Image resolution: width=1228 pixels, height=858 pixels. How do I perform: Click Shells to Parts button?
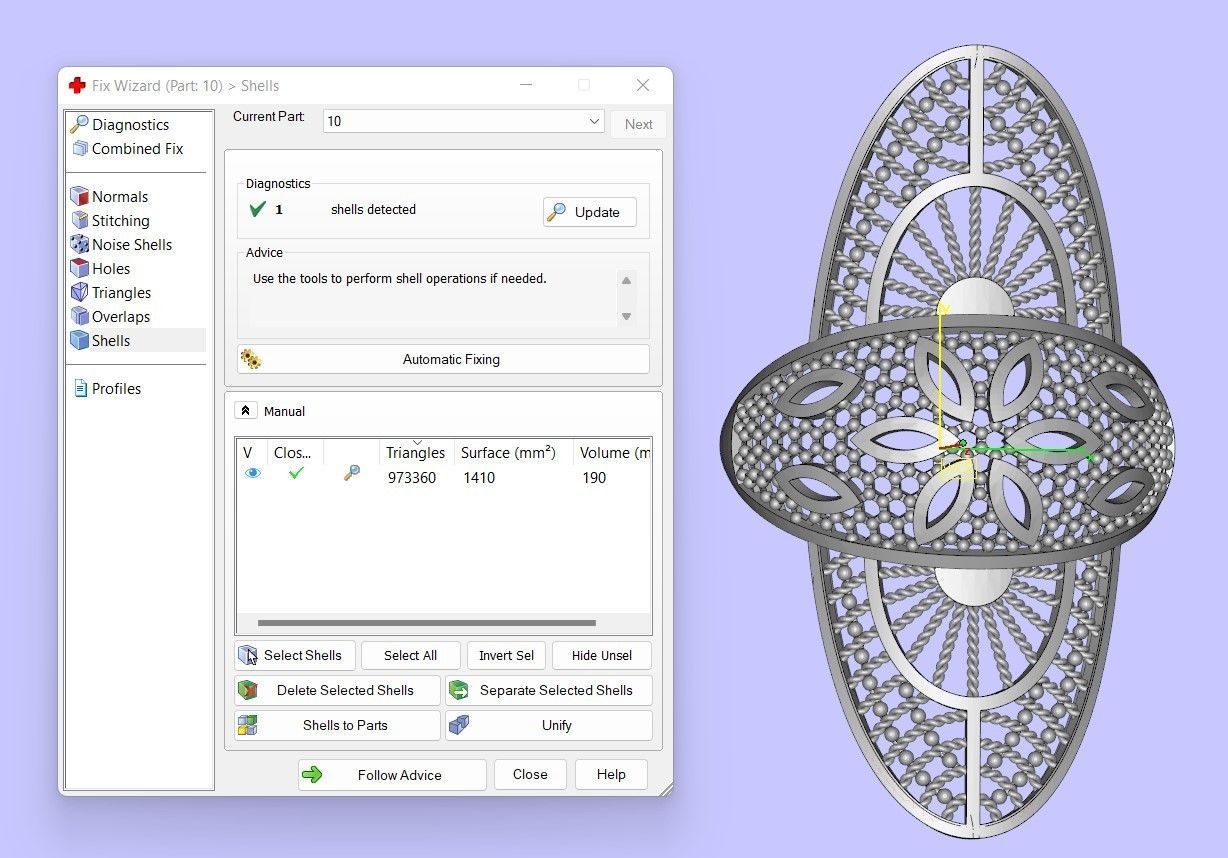337,726
